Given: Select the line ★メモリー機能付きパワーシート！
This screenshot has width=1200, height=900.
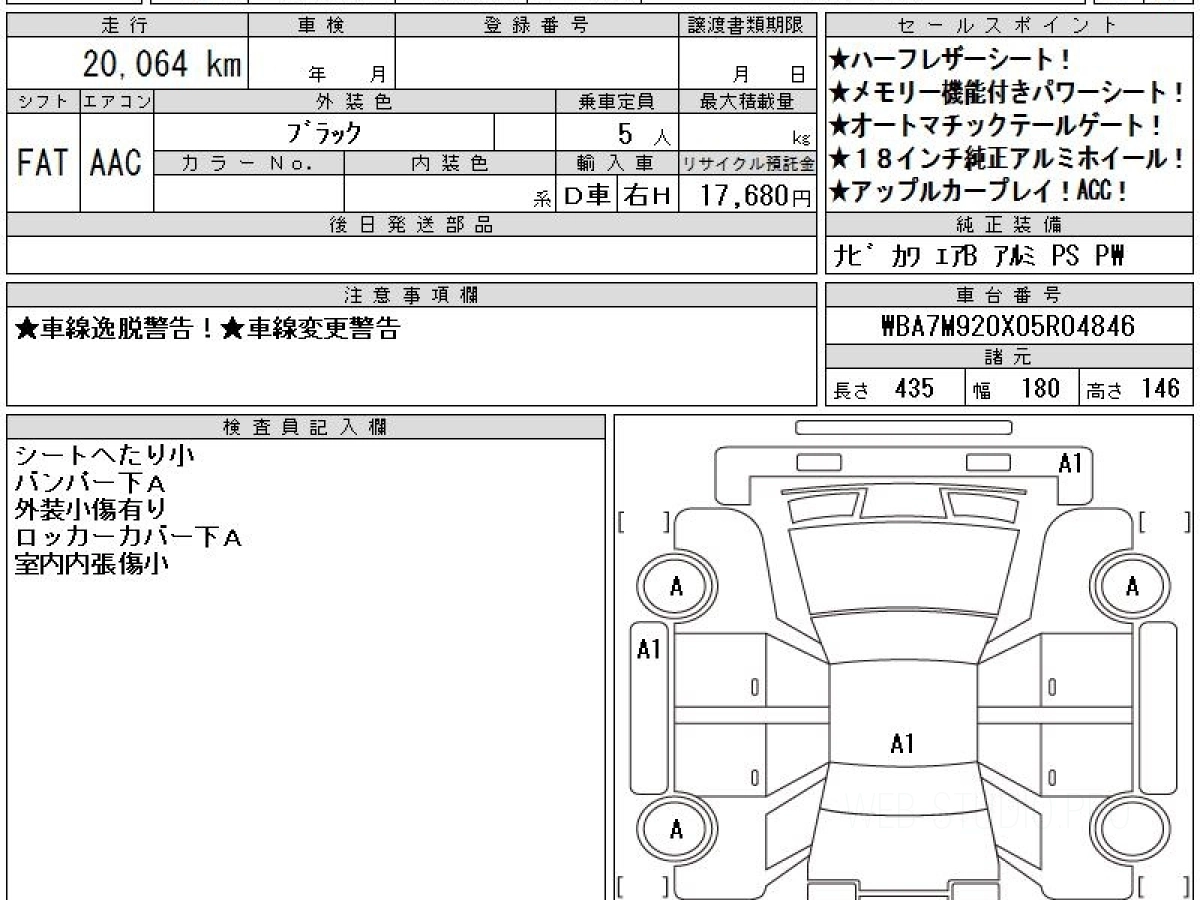Looking at the screenshot, I should (x=1008, y=93).
